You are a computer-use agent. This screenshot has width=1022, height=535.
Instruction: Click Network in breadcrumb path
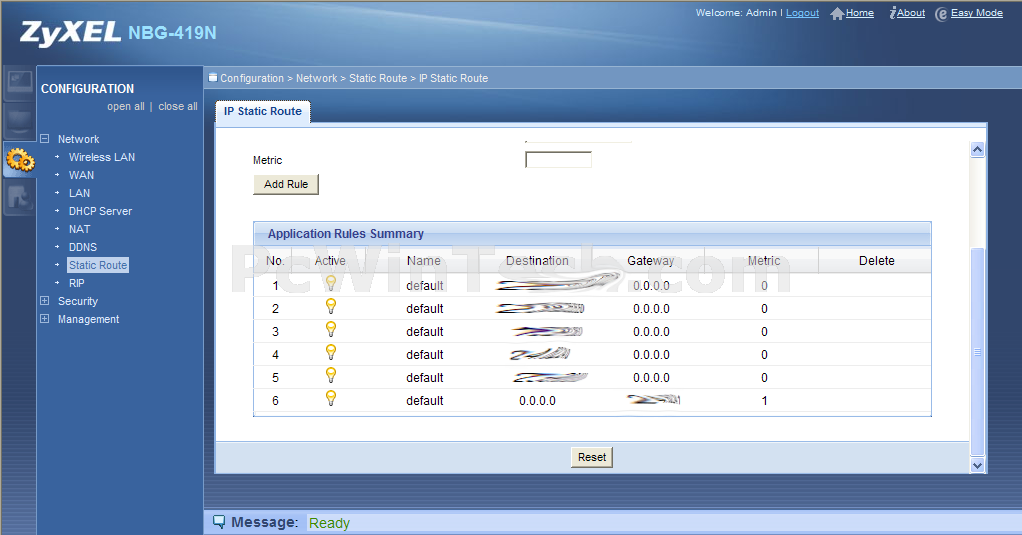pyautogui.click(x=317, y=78)
